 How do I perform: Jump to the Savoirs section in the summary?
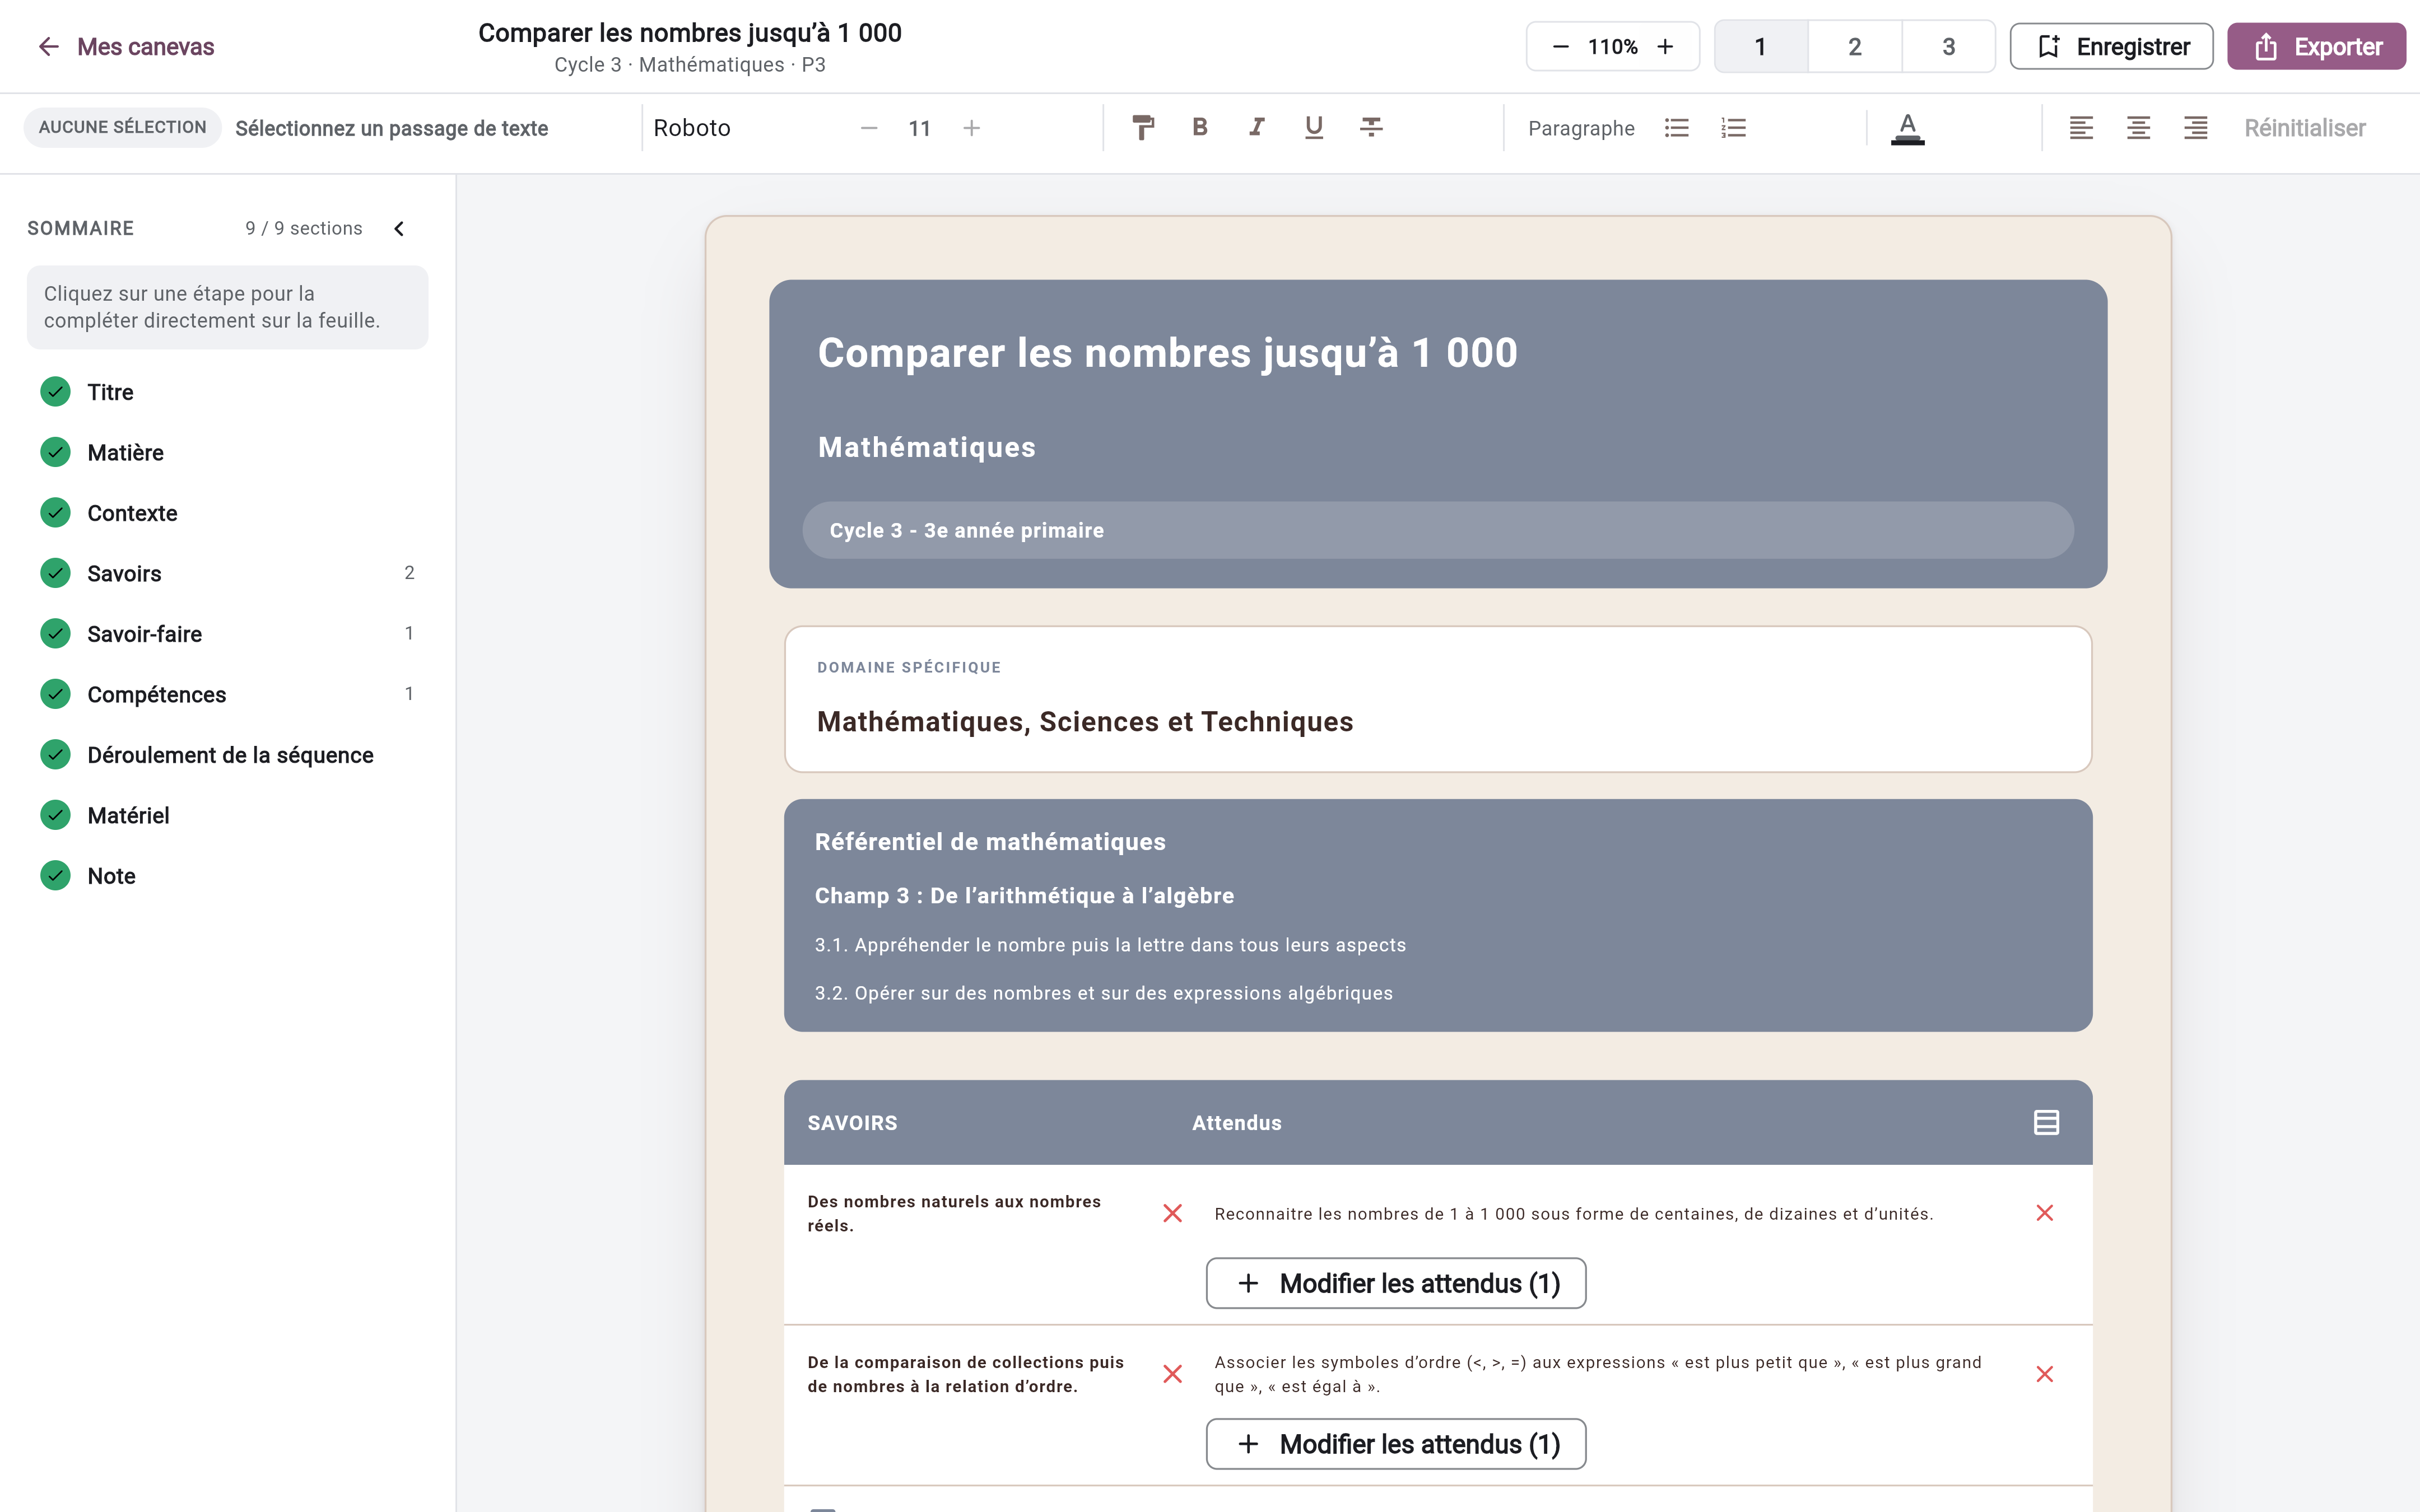[227, 573]
